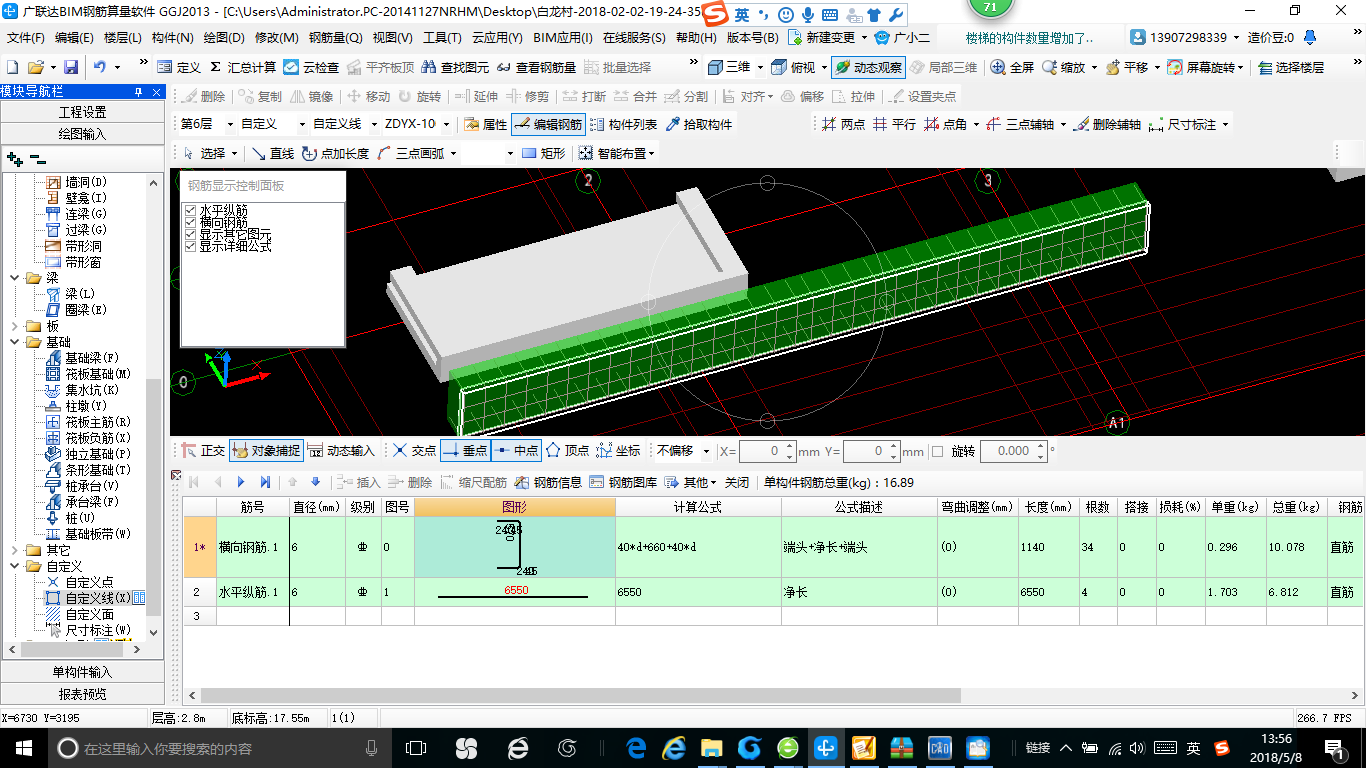Screen dimensions: 1366x768
Task: Collapse the 基础 tree node
Action: pyautogui.click(x=15, y=342)
